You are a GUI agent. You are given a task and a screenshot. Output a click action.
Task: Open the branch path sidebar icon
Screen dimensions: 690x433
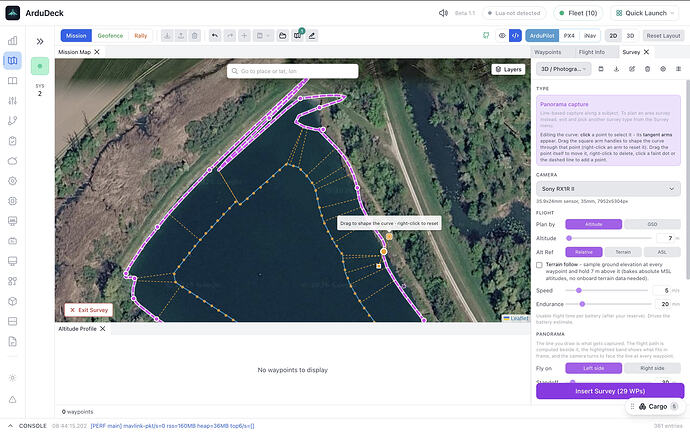[12, 121]
